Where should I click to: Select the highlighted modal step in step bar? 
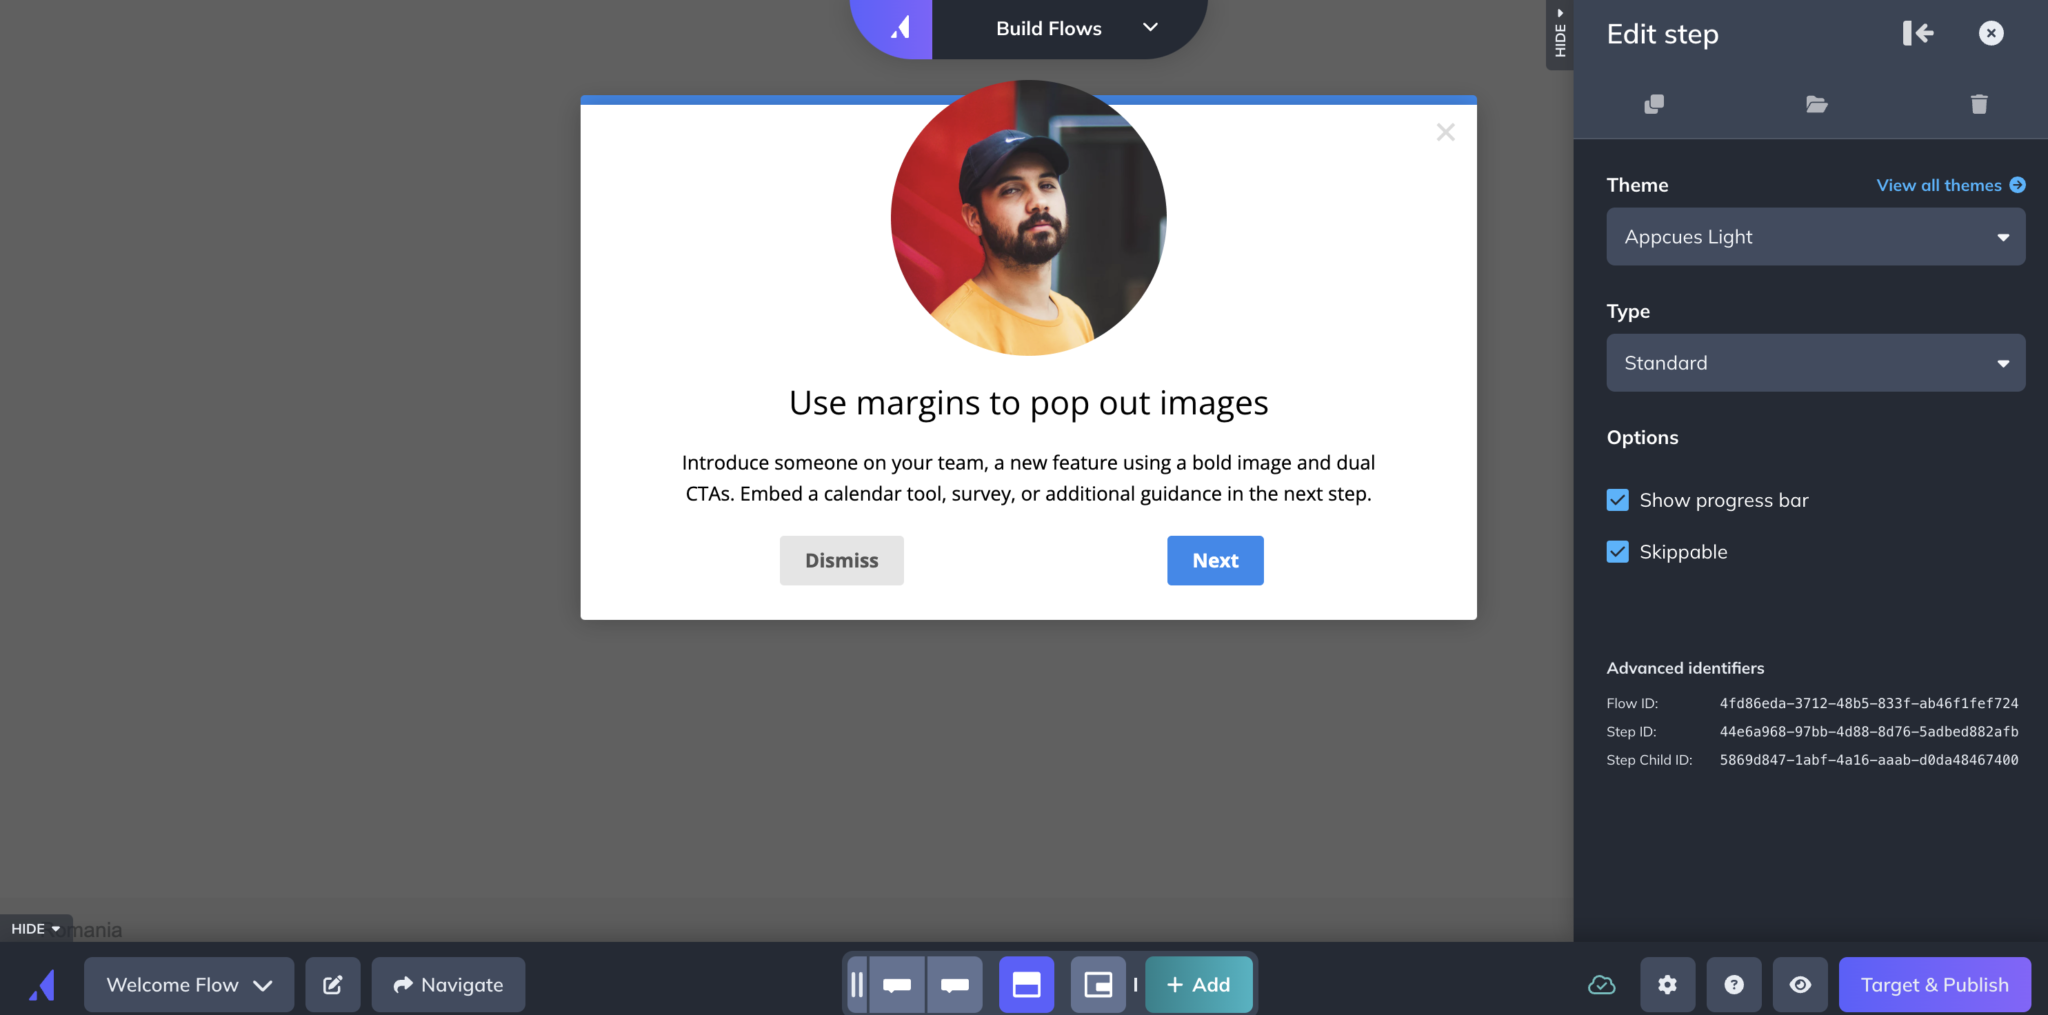coord(1026,985)
